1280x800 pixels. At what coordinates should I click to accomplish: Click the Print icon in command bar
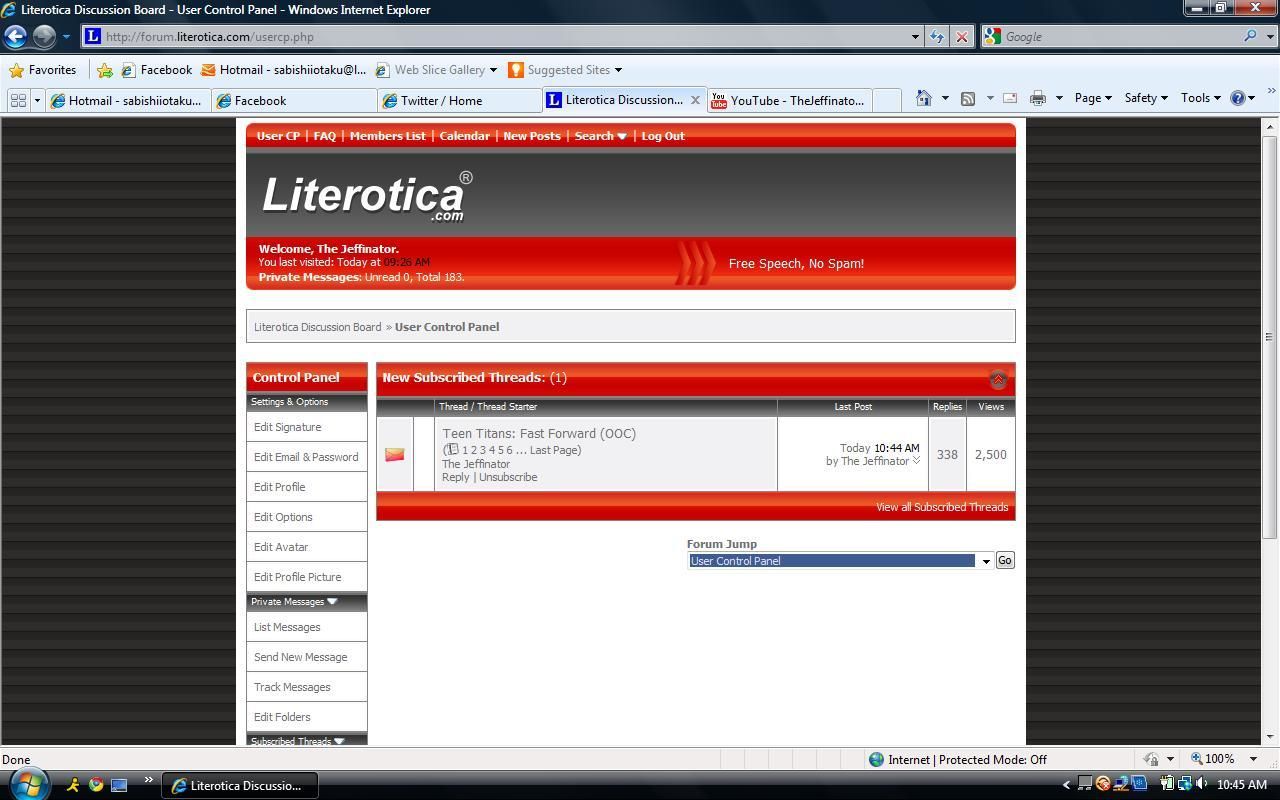(1038, 98)
